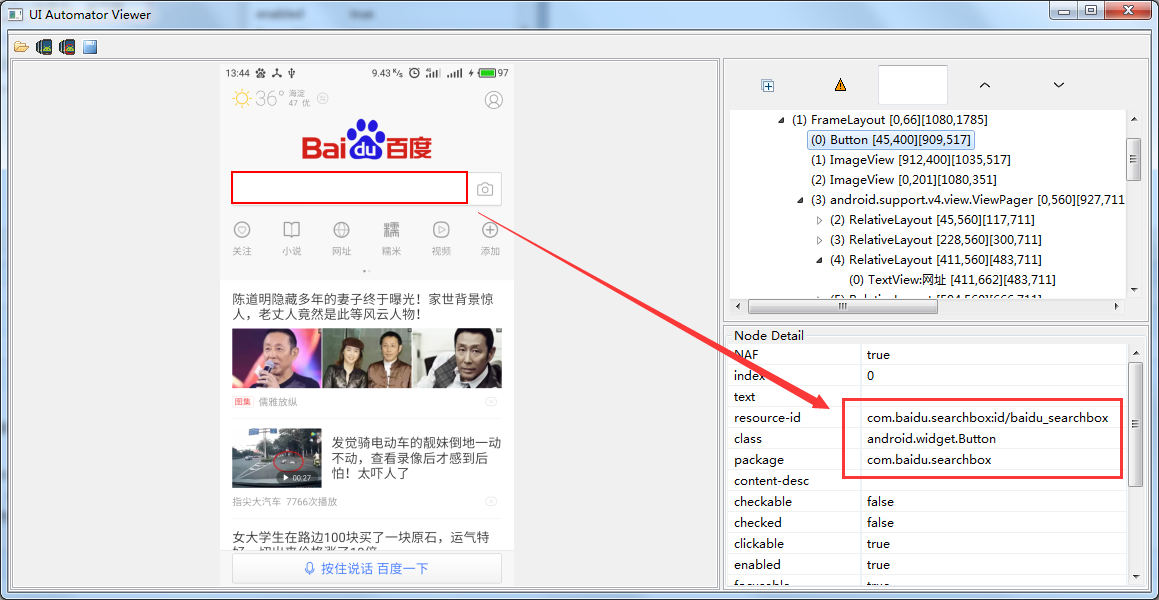Viewport: 1159px width, 600px height.
Task: Click the resource-id value baidu_searchbox
Action: coord(988,418)
